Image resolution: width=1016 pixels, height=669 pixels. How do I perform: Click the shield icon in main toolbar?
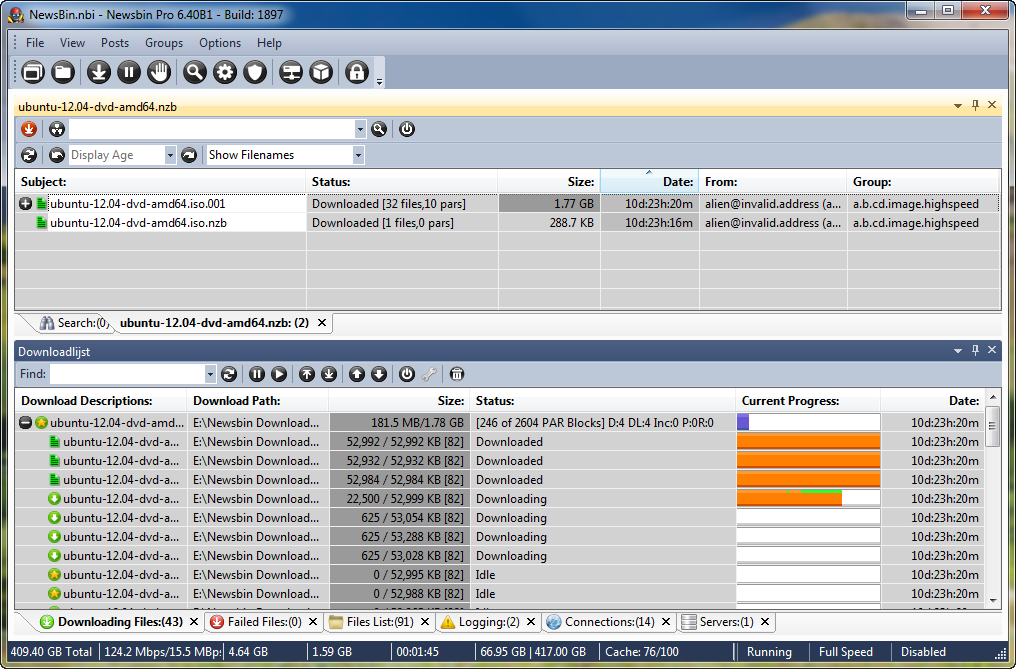(x=255, y=72)
